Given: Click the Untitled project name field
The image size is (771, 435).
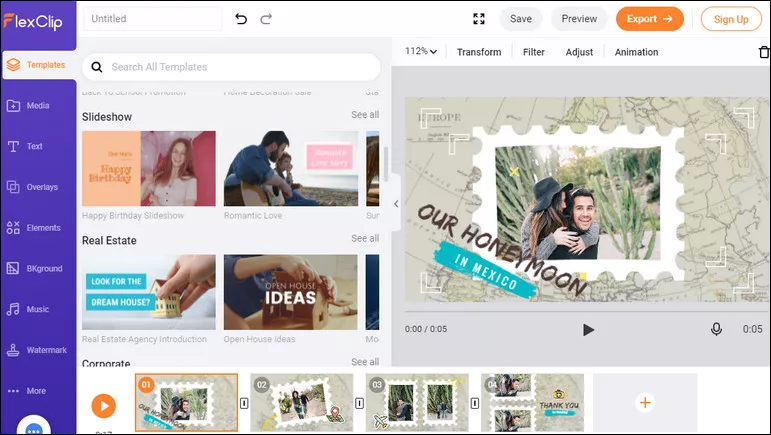Looking at the screenshot, I should coord(152,19).
